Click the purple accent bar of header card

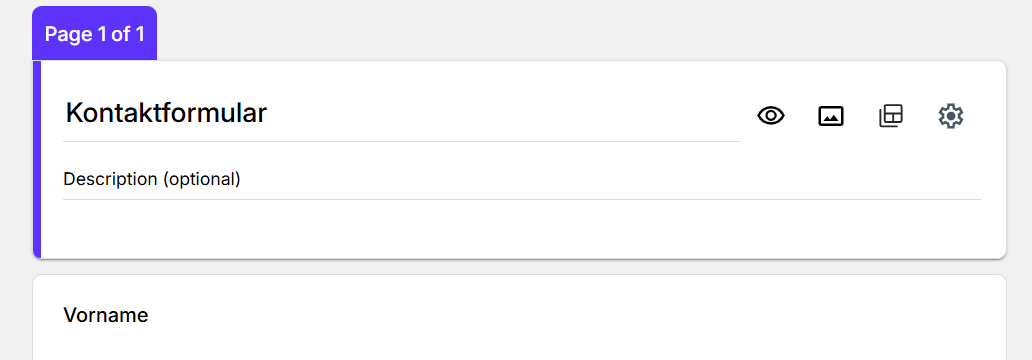tap(37, 159)
